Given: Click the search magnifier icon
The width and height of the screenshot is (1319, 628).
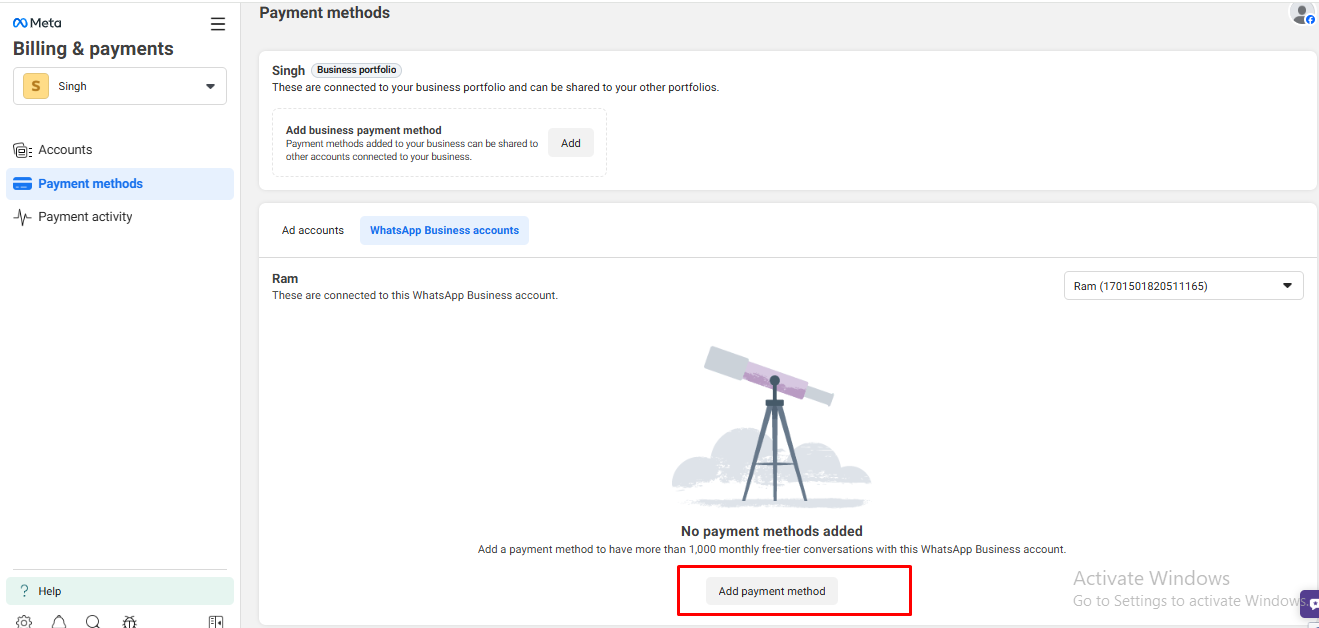Looking at the screenshot, I should [x=93, y=621].
